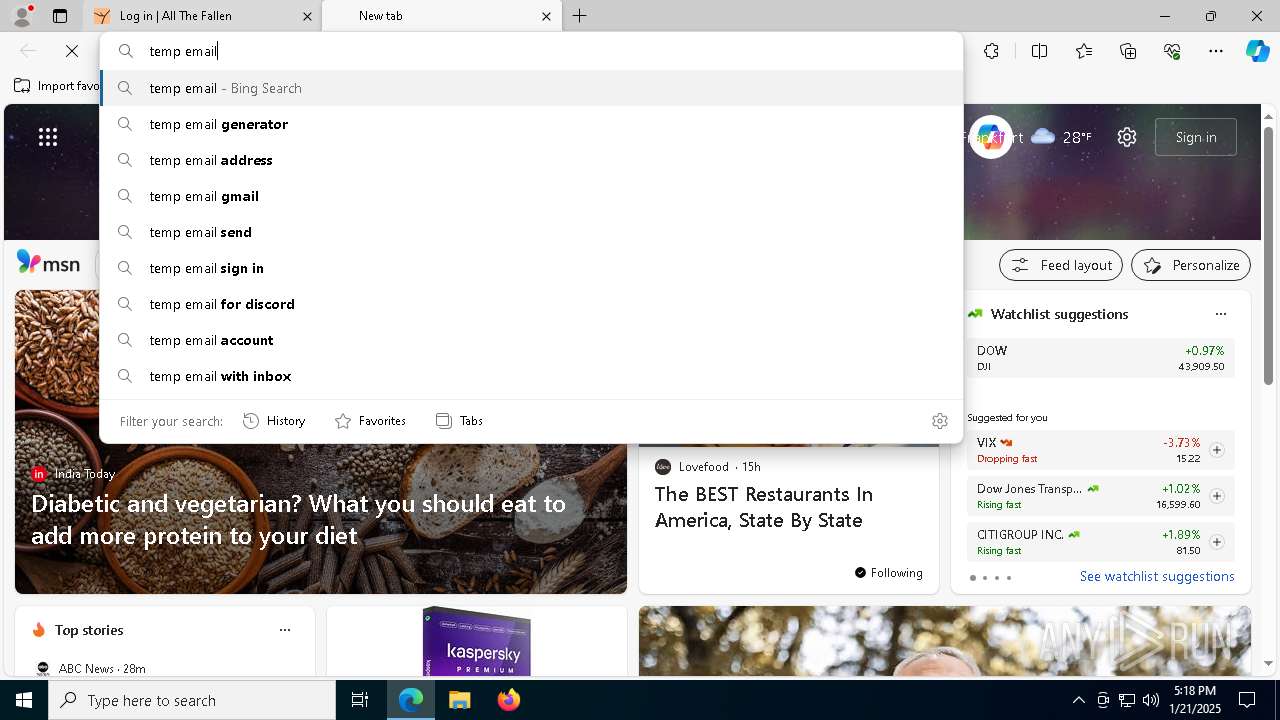Pick 'temp email with inbox' suggestion

531,376
